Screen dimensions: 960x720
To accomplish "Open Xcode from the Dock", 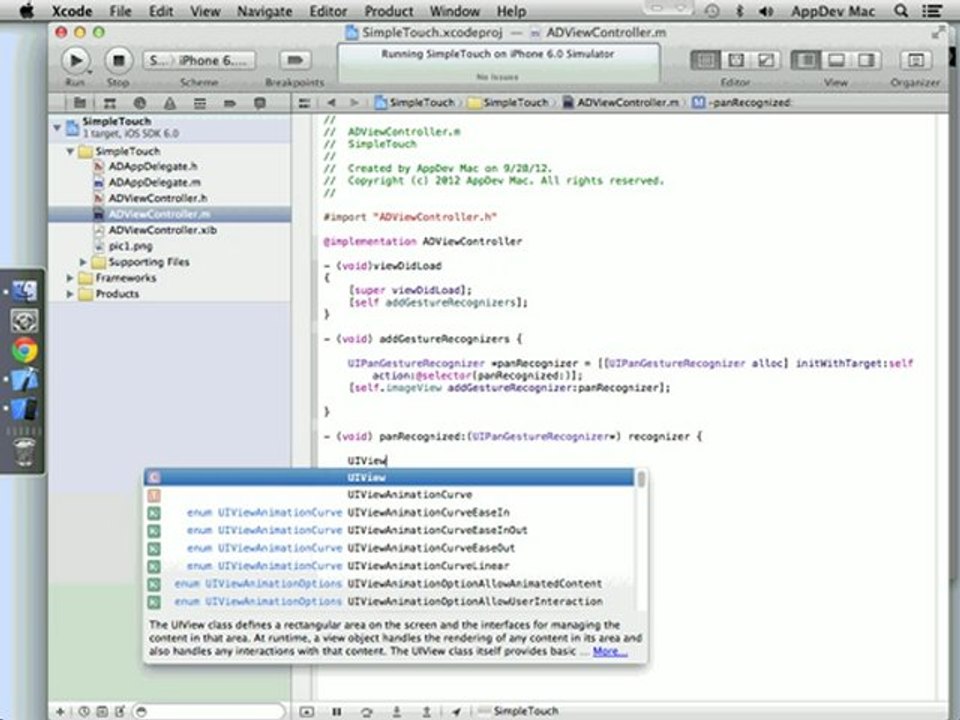I will (24, 380).
